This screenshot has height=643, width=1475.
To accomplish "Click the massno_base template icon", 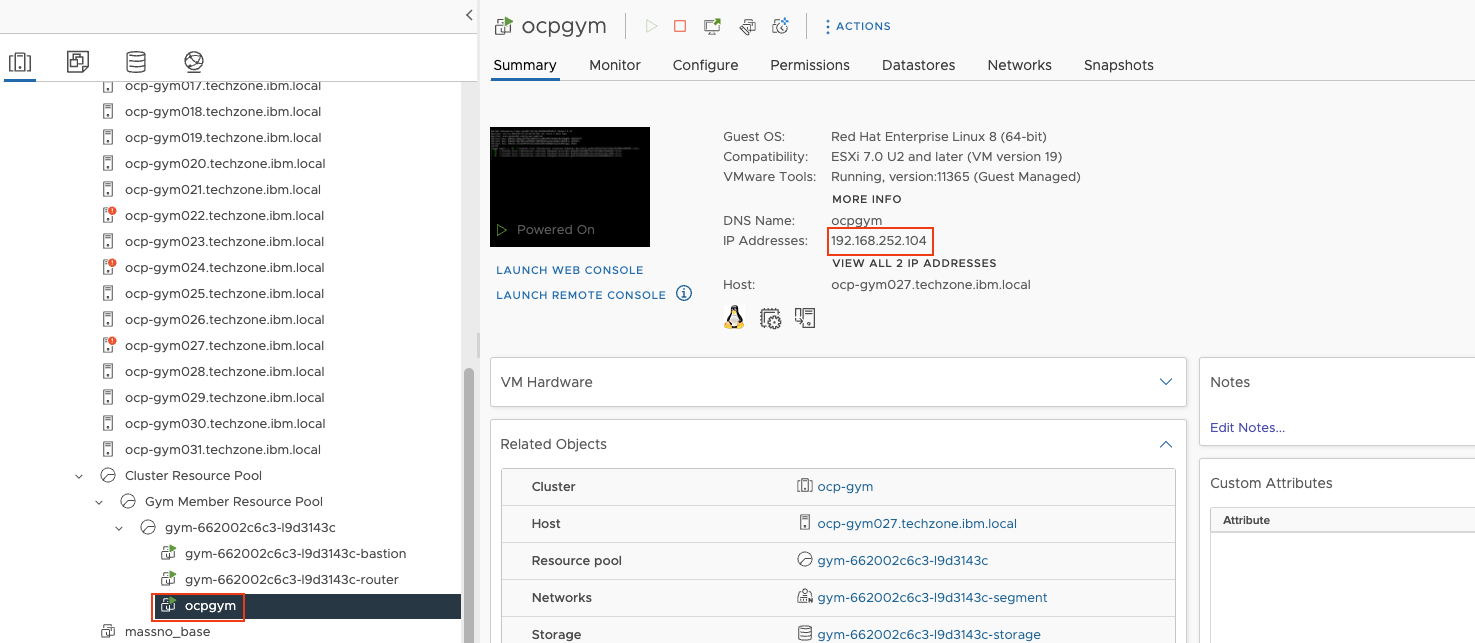I will tap(108, 631).
